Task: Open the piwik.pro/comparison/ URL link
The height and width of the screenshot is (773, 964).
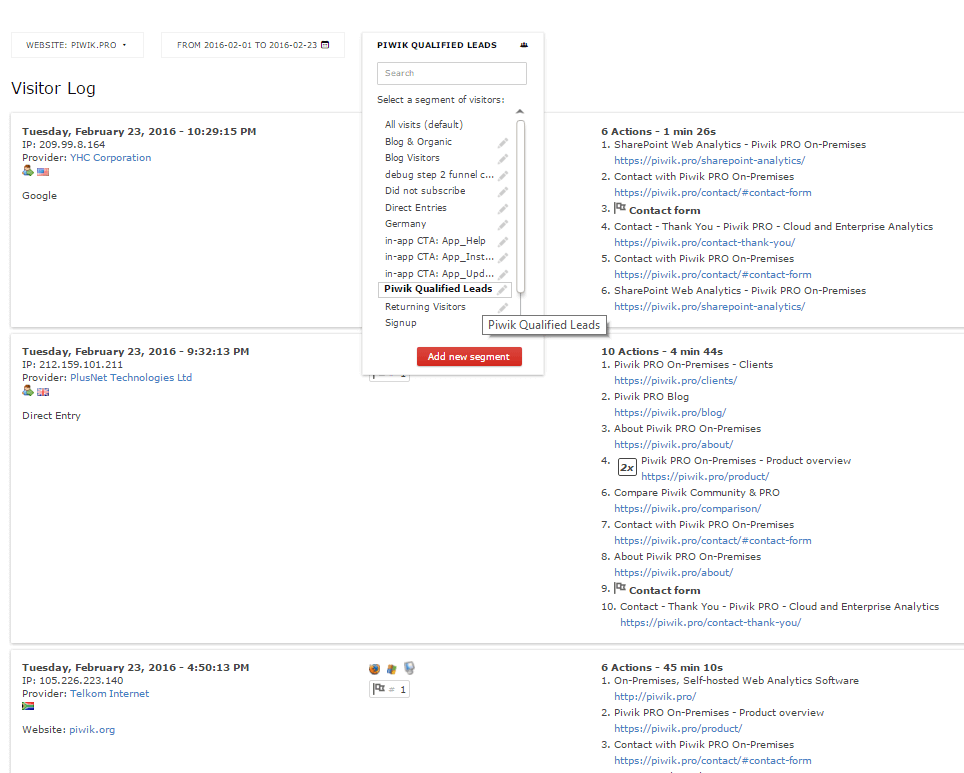Action: pos(687,509)
